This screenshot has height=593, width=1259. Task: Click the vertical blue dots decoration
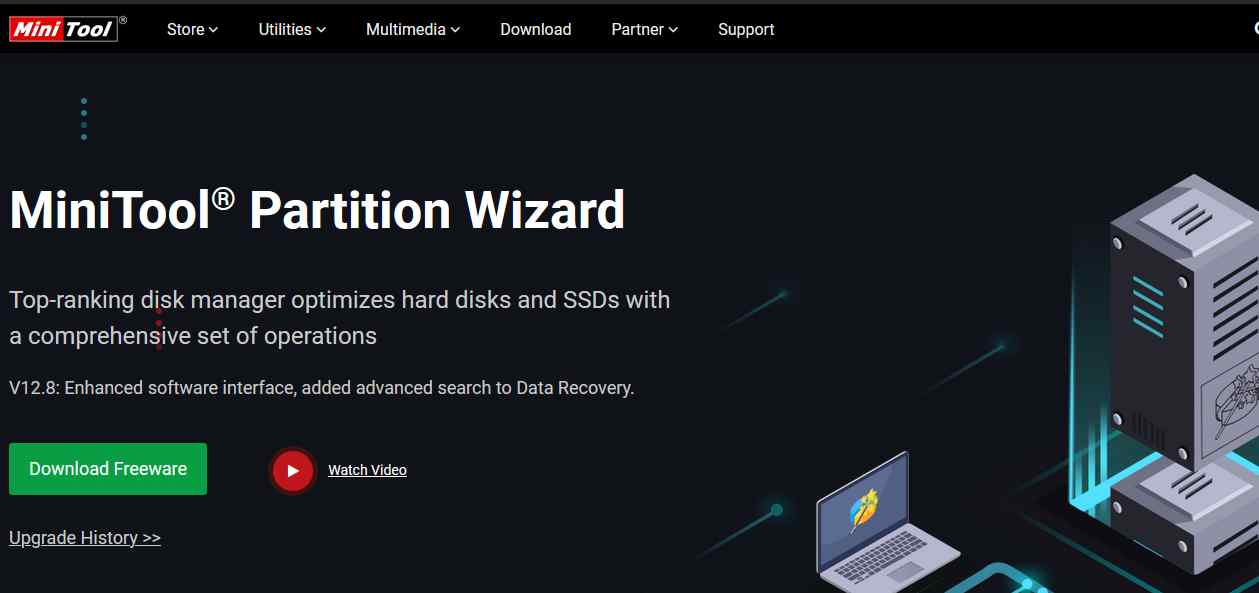click(x=84, y=119)
